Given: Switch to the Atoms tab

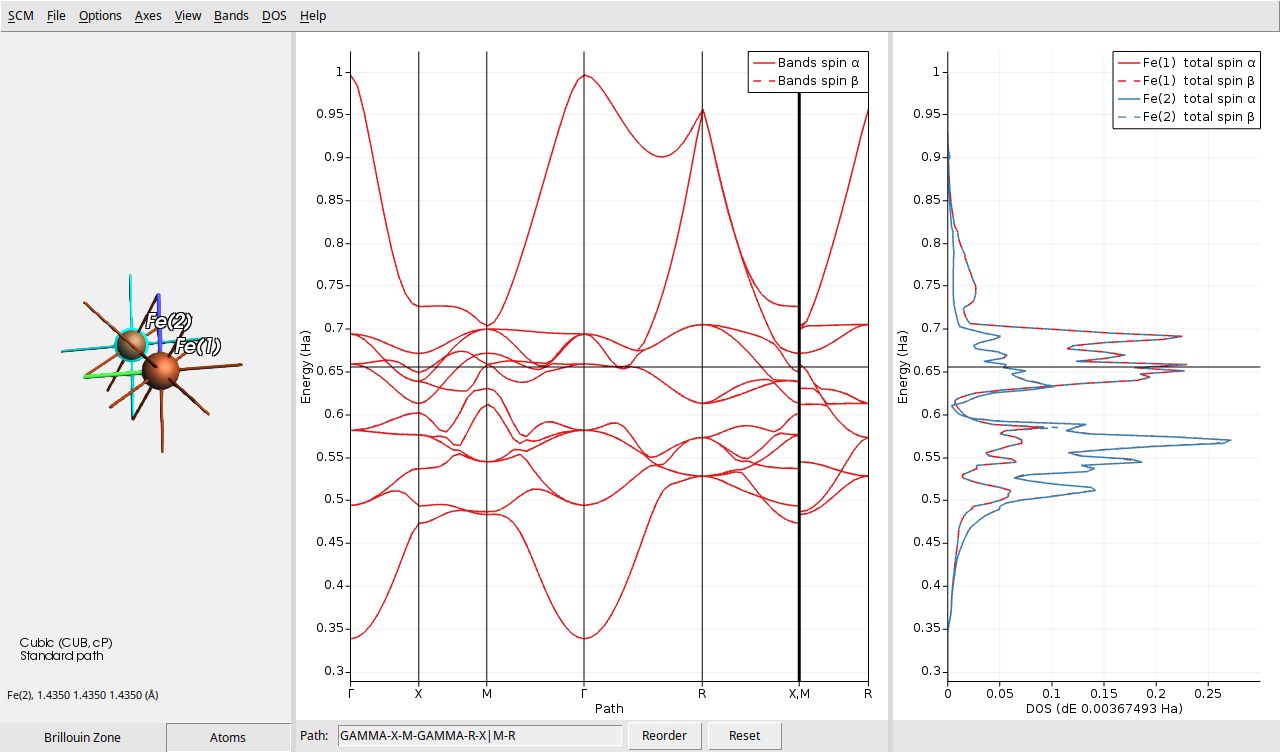Looking at the screenshot, I should coord(227,737).
